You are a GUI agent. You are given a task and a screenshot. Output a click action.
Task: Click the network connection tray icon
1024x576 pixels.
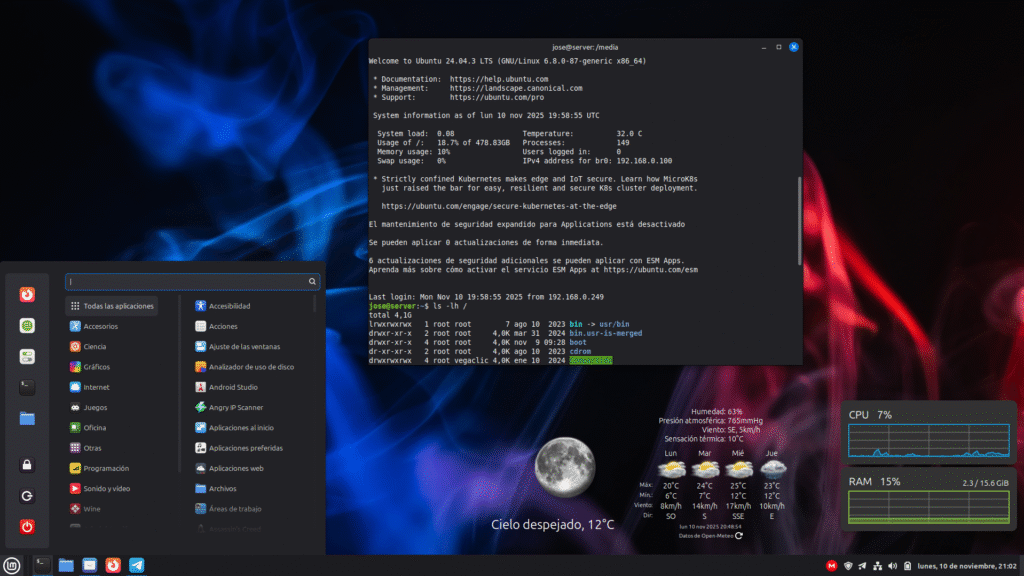pos(878,566)
